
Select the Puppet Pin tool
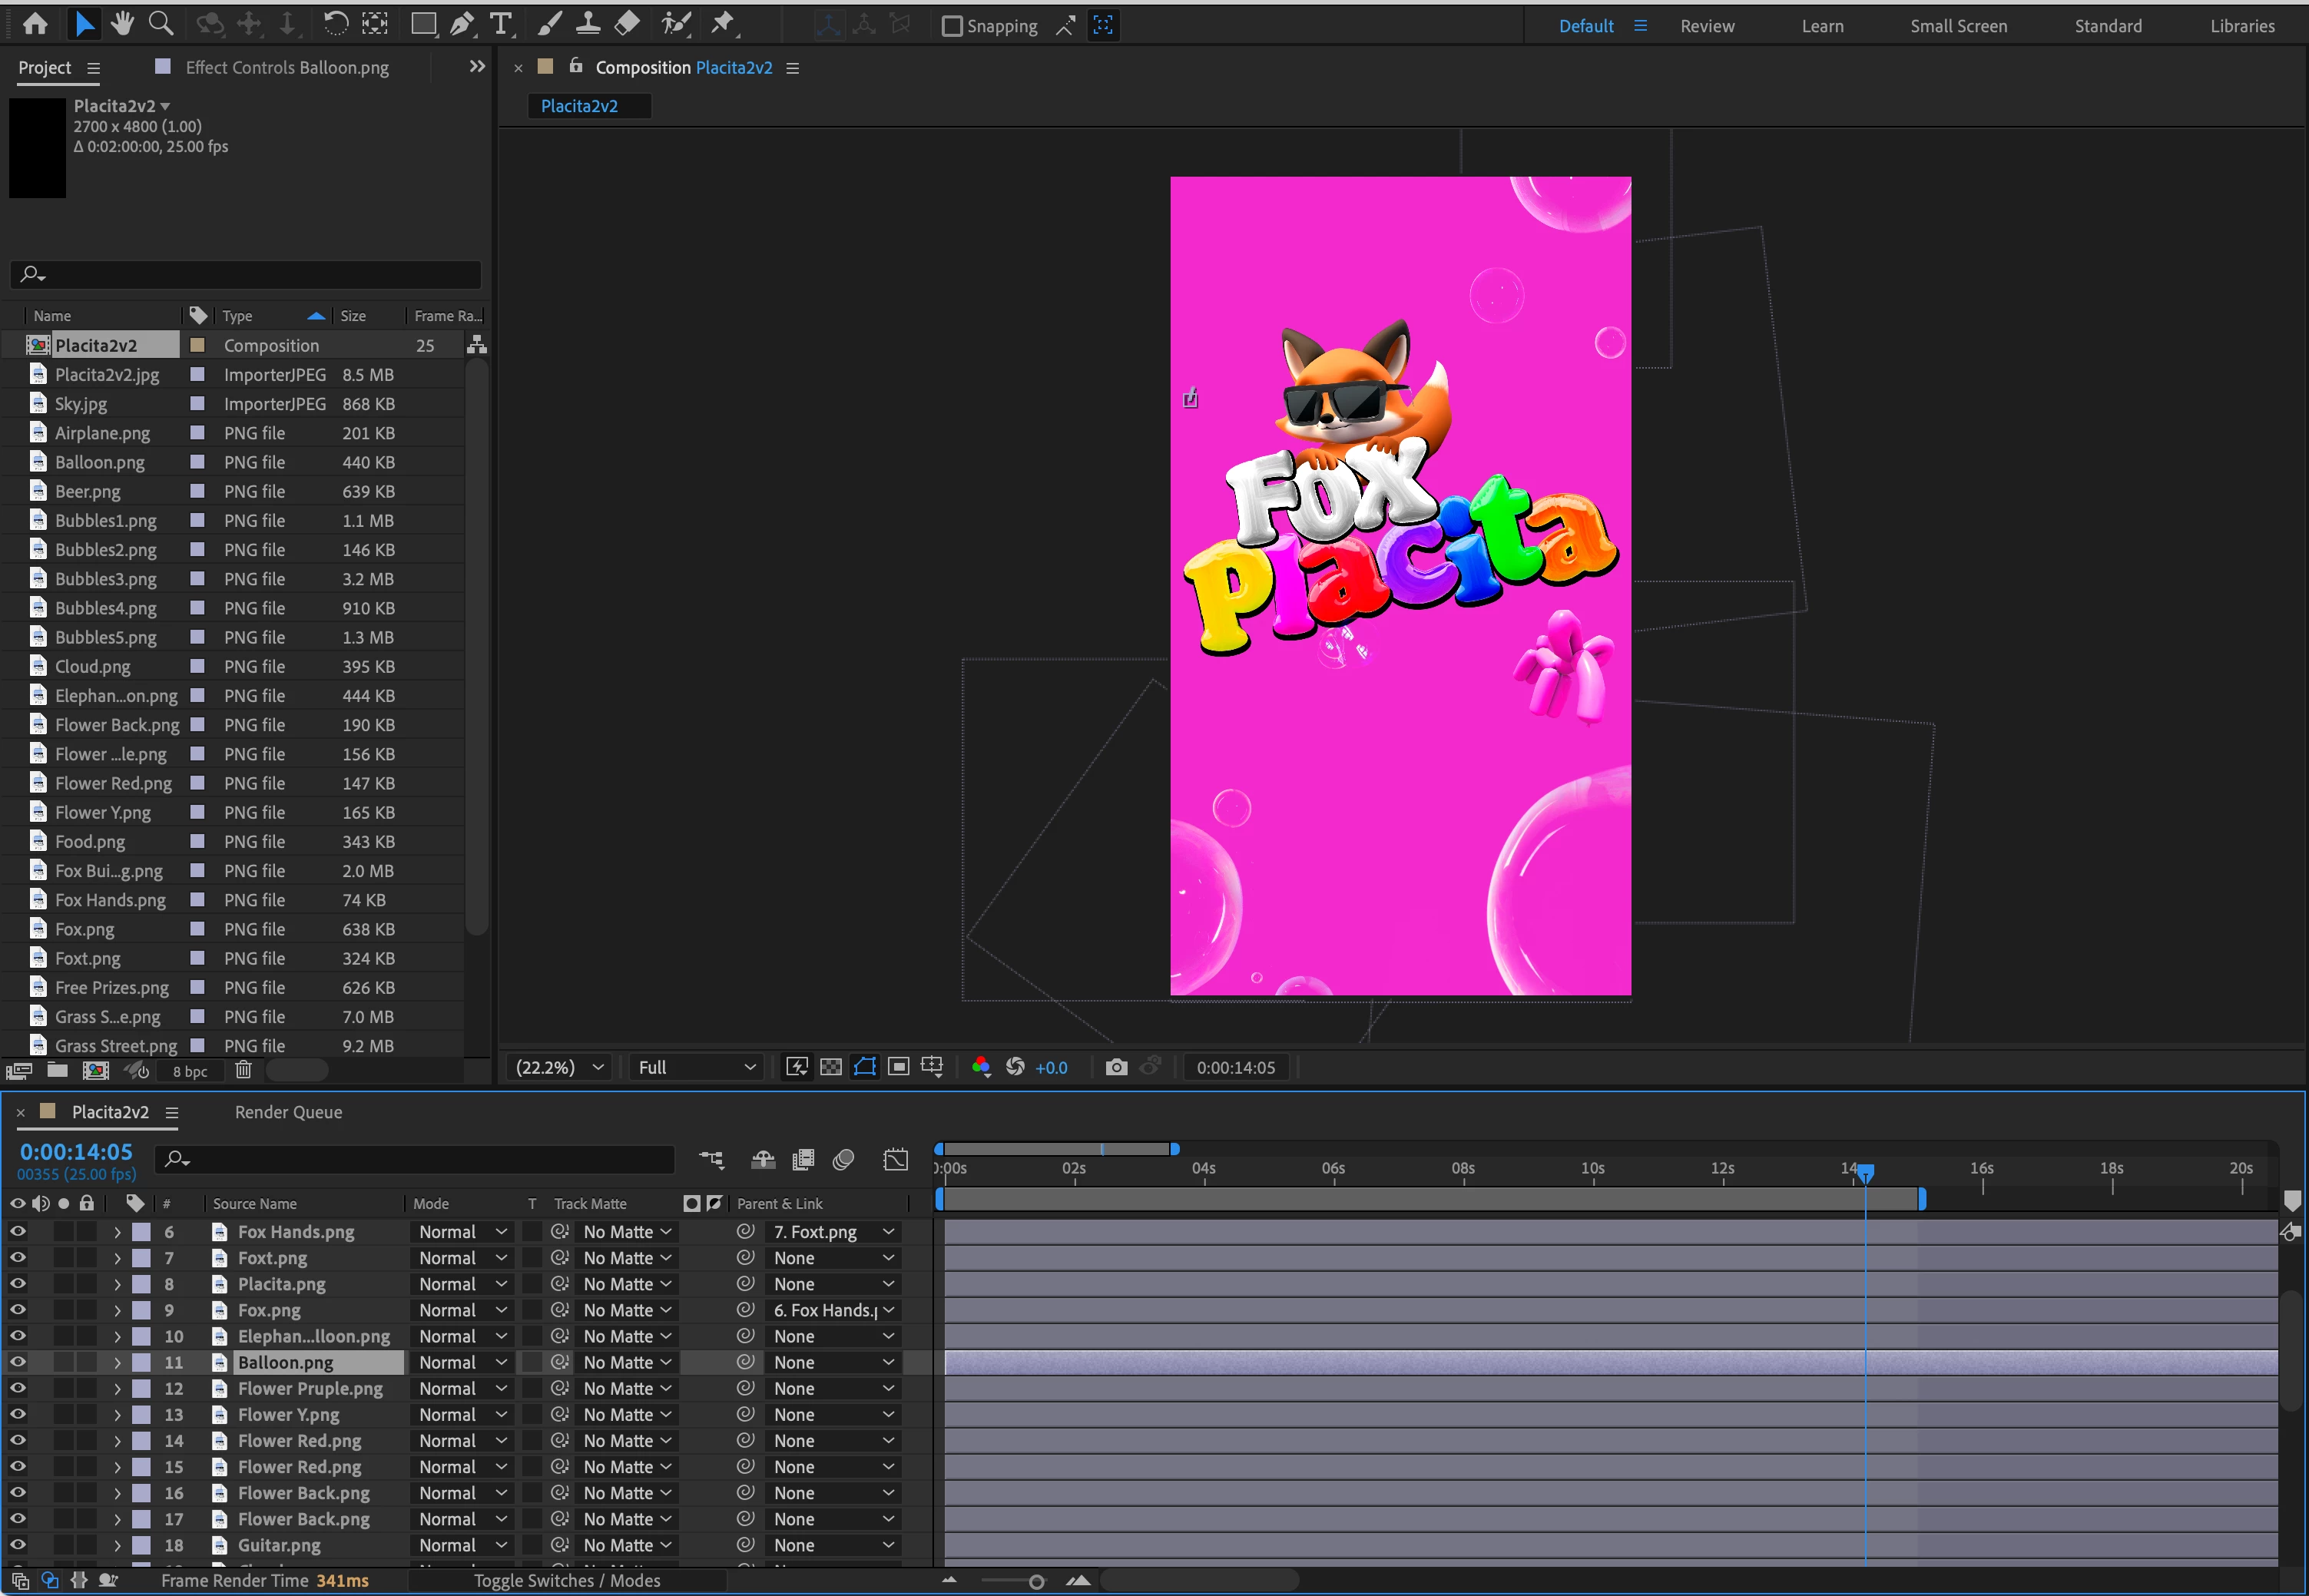722,24
